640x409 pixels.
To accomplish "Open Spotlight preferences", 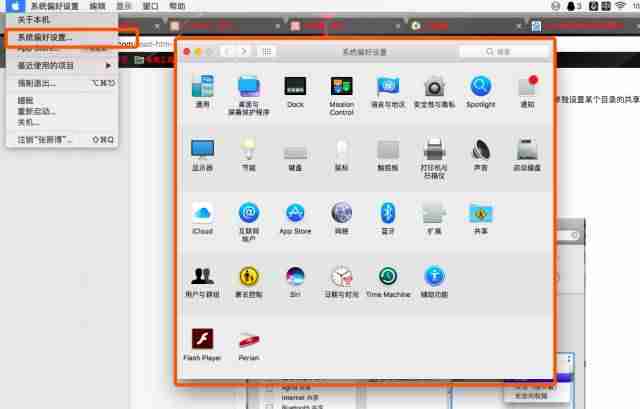I will coord(480,91).
